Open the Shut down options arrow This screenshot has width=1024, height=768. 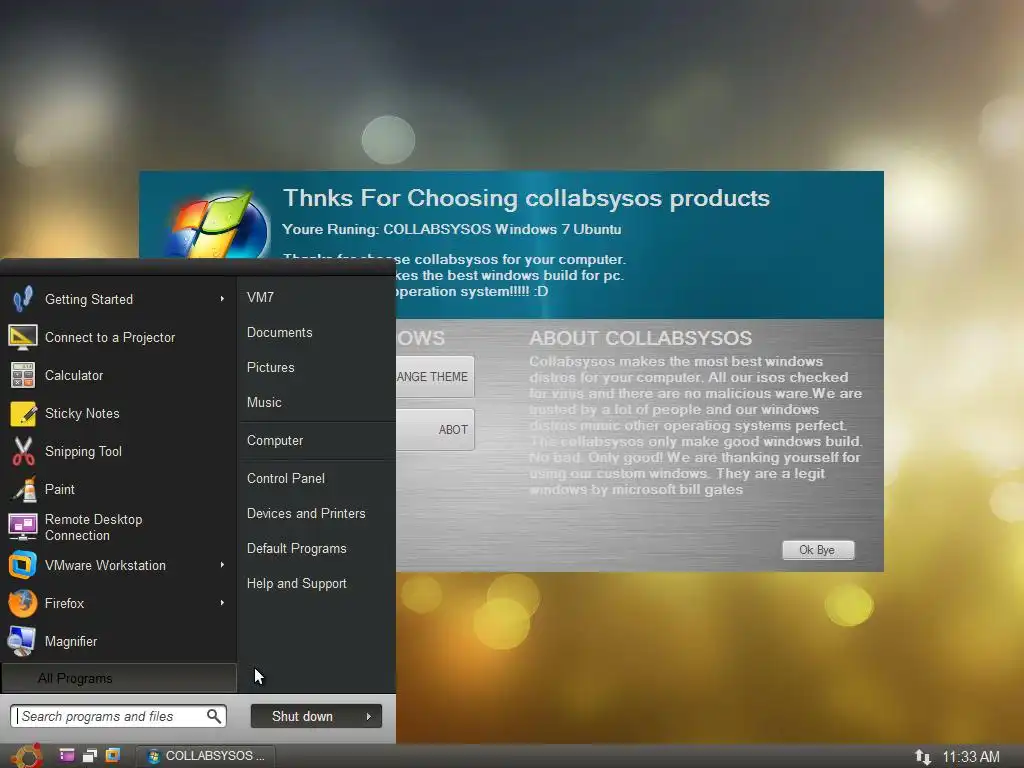click(x=369, y=716)
